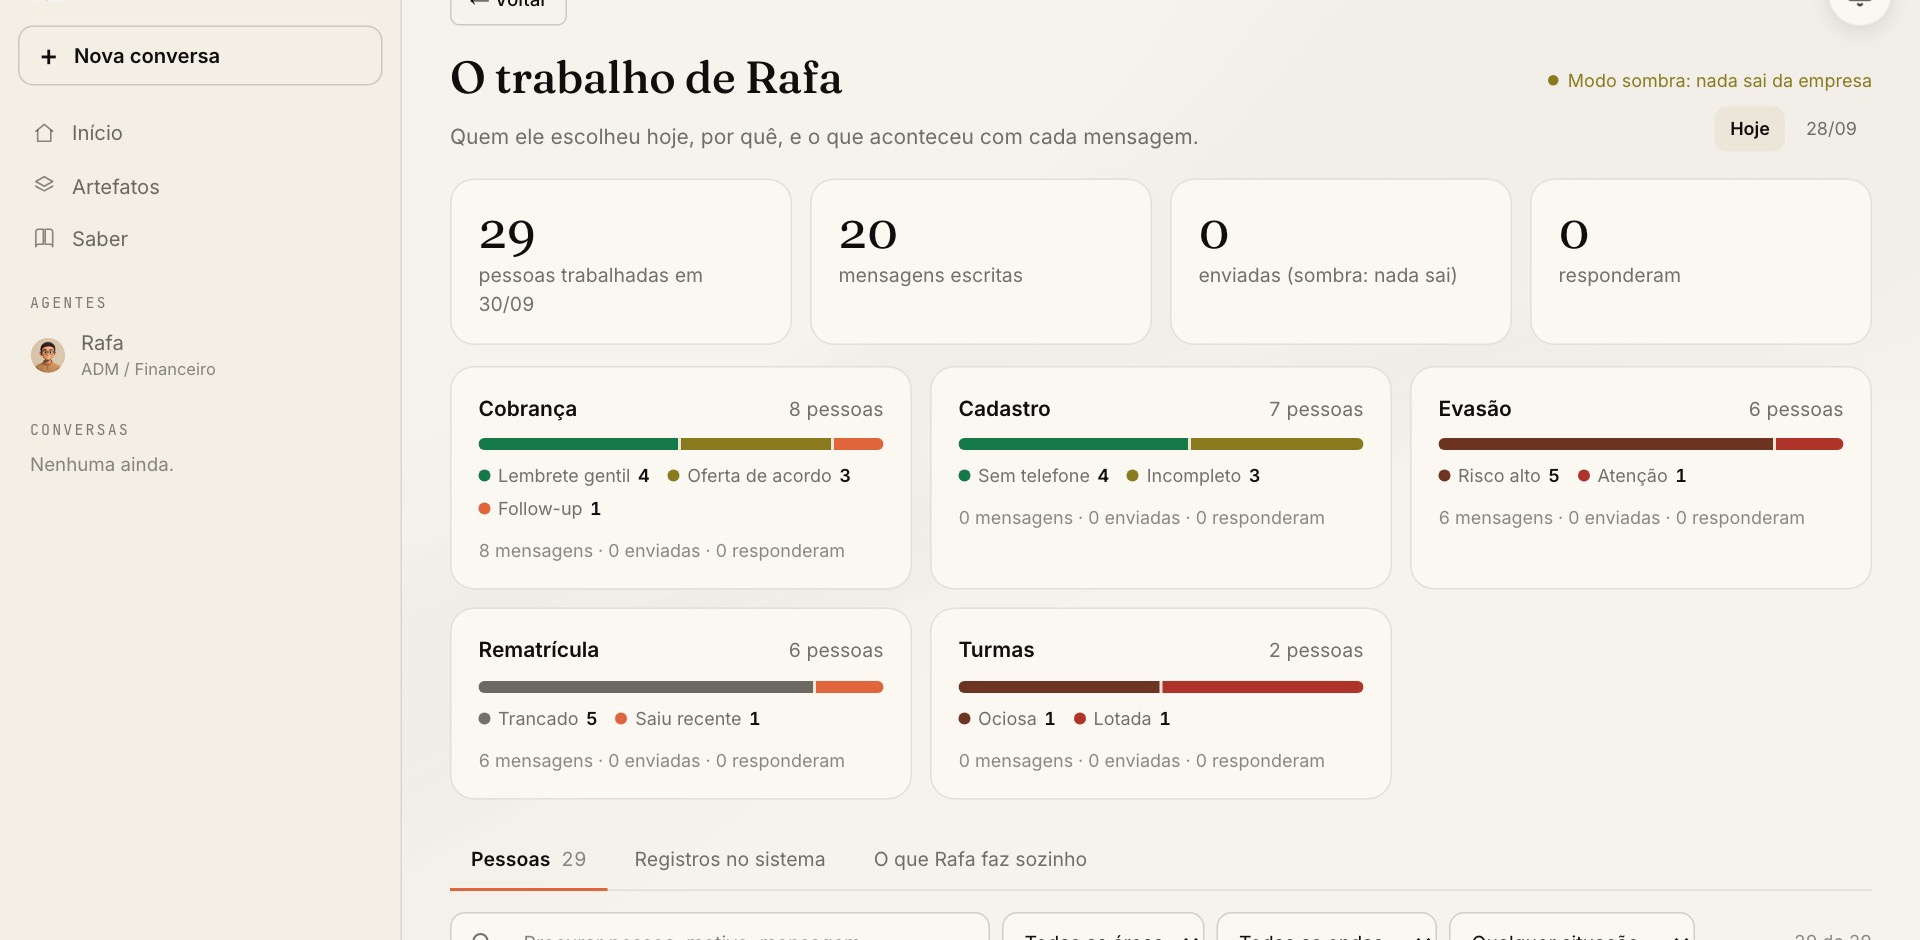The height and width of the screenshot is (940, 1920).
Task: Click the Voltar back arrow button
Action: [508, 6]
